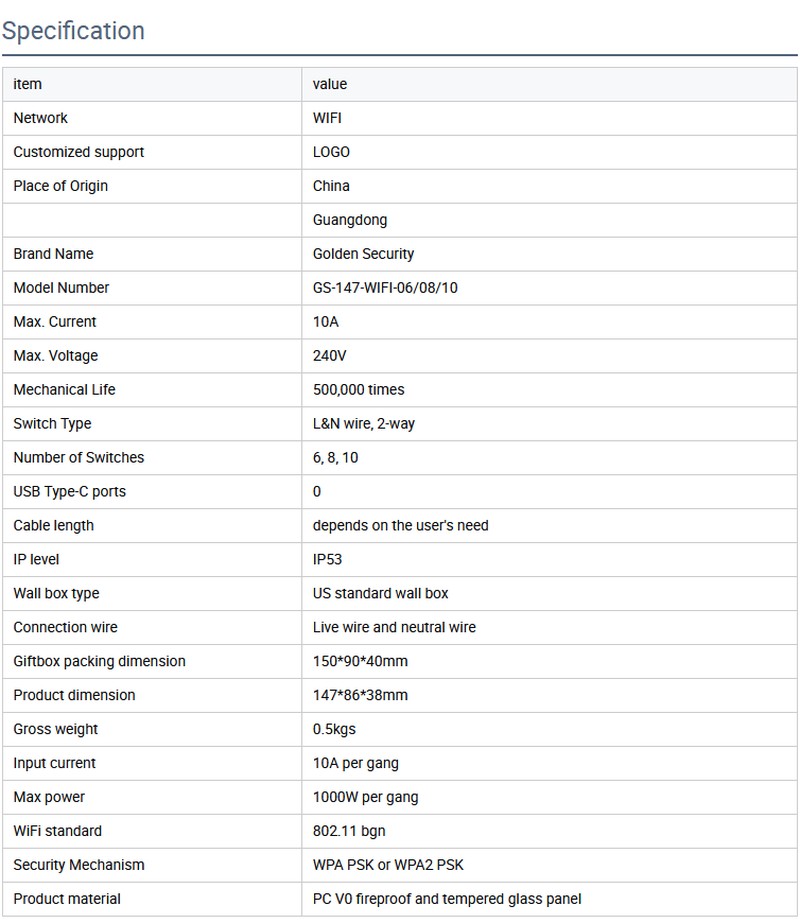This screenshot has width=800, height=923.
Task: Select the Network row label
Action: pyautogui.click(x=41, y=118)
